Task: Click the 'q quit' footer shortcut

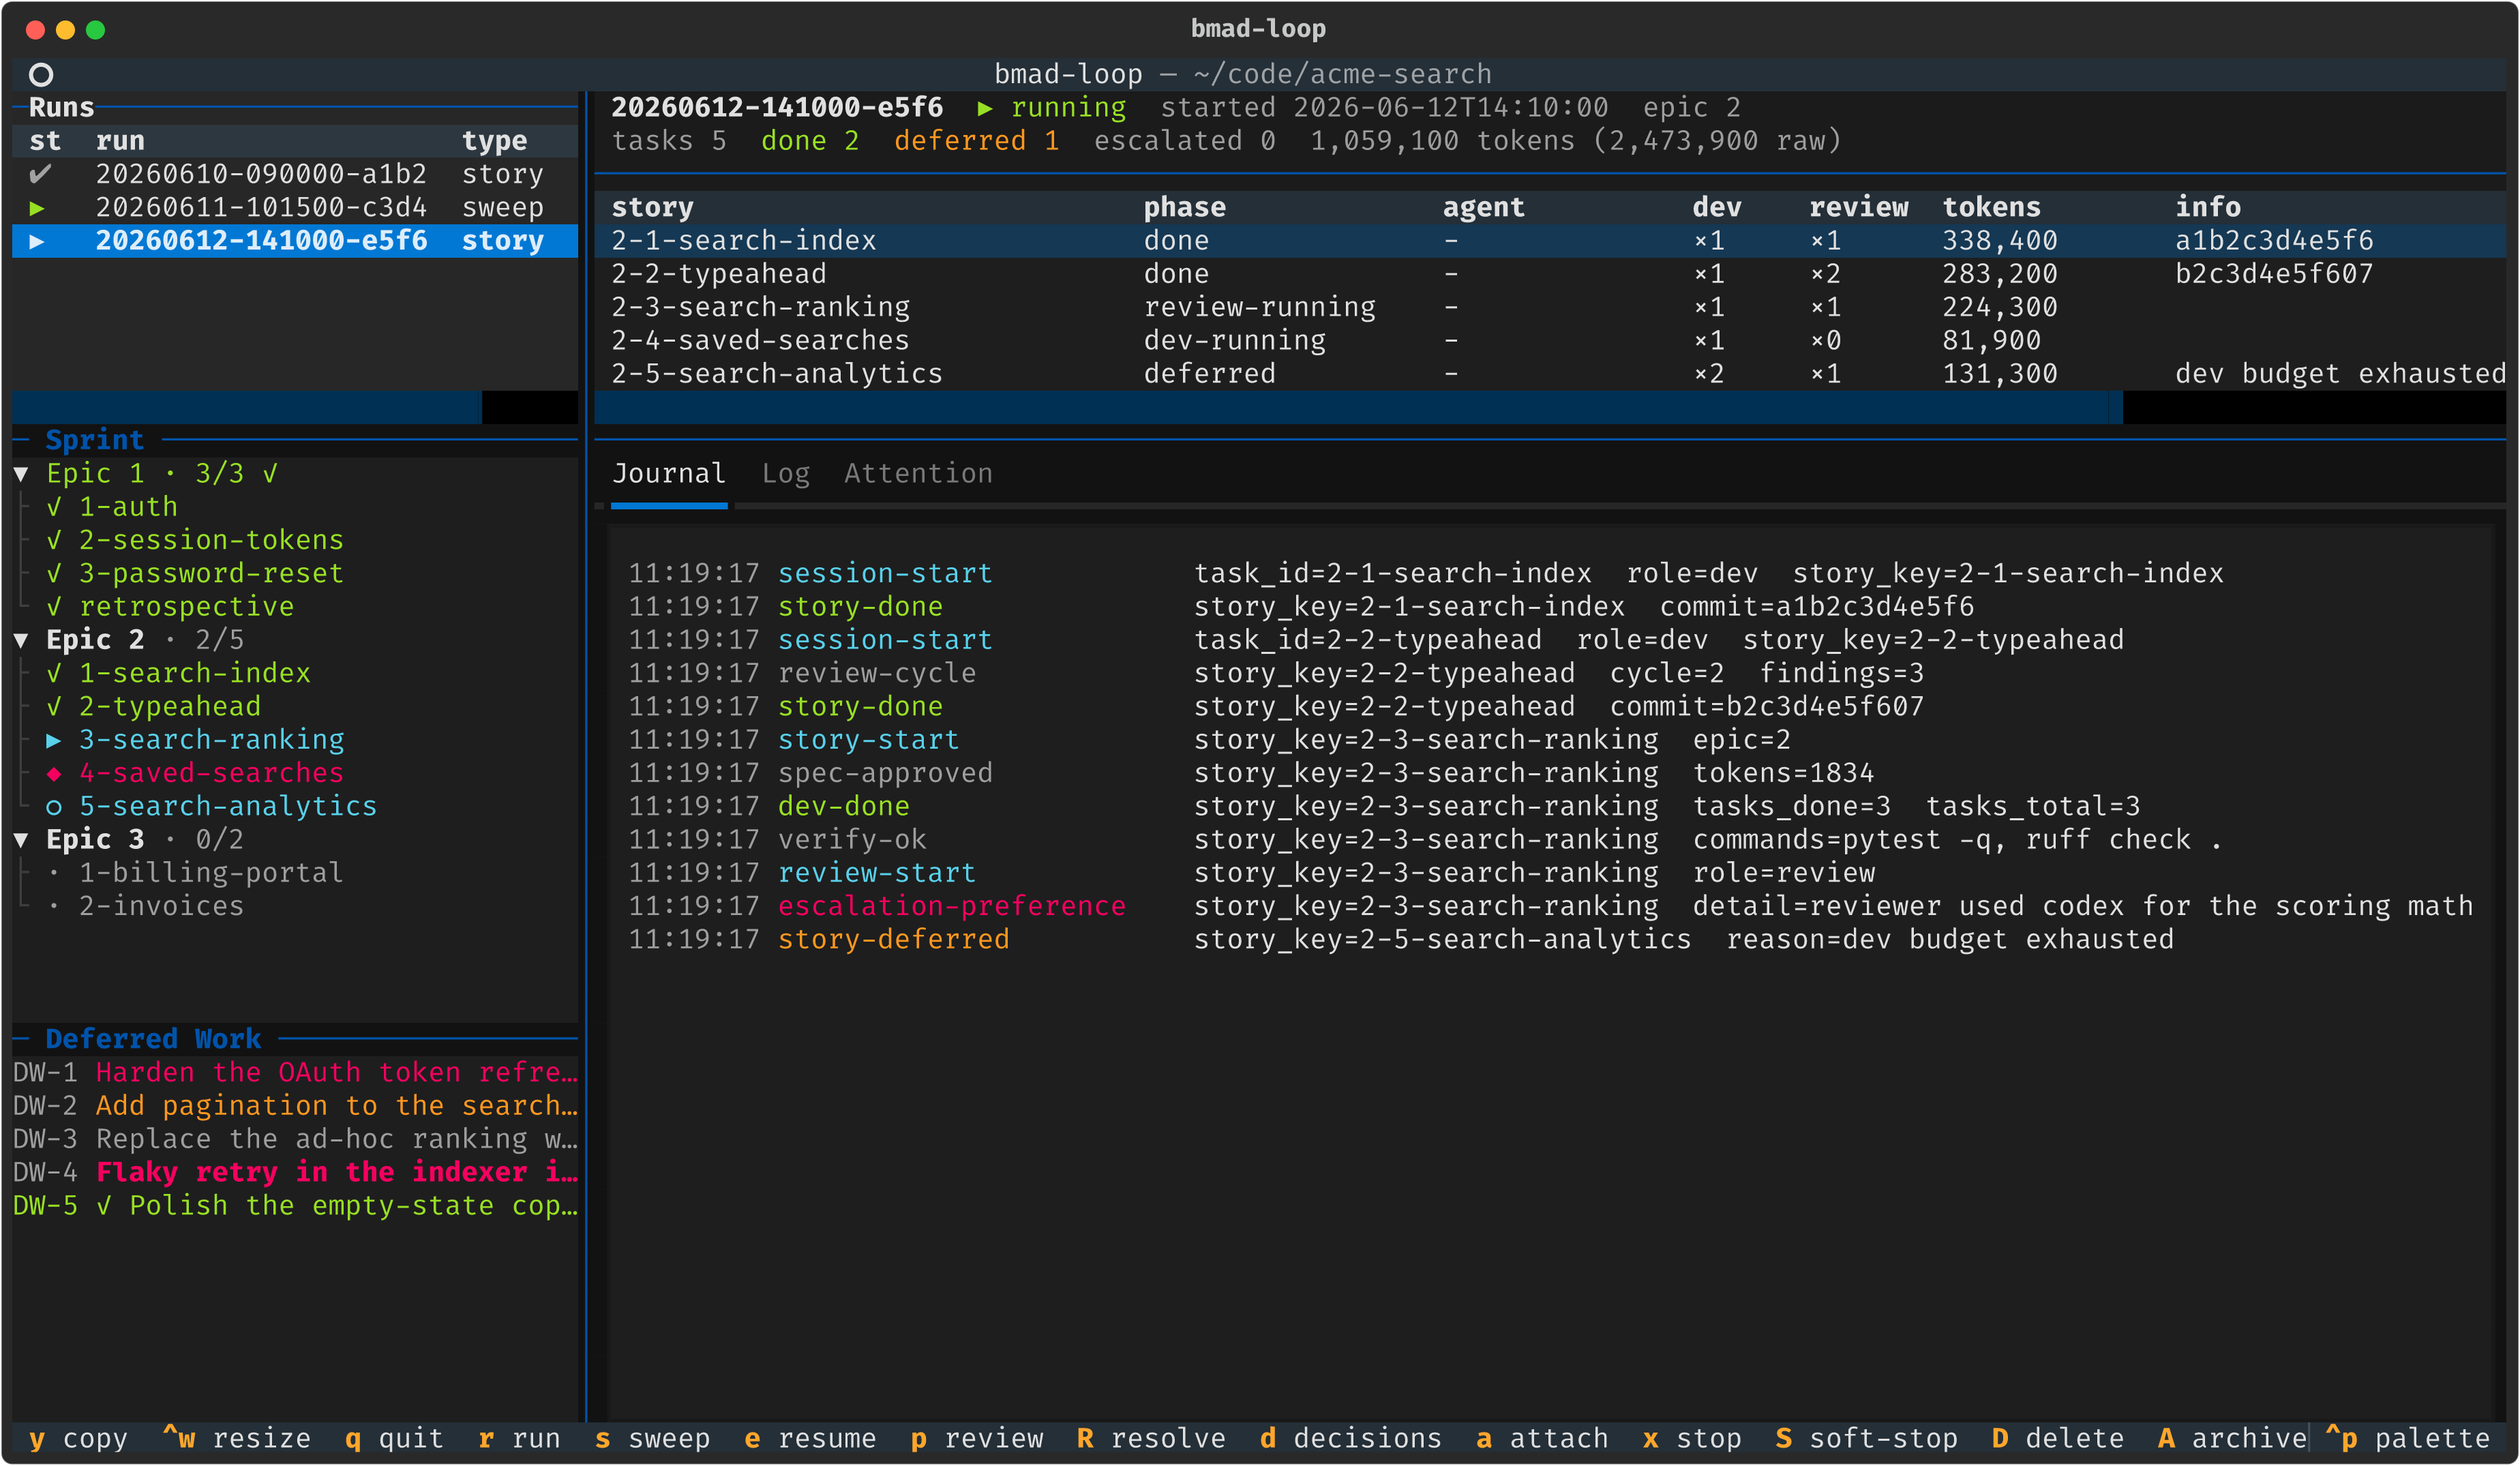Action: [x=394, y=1439]
